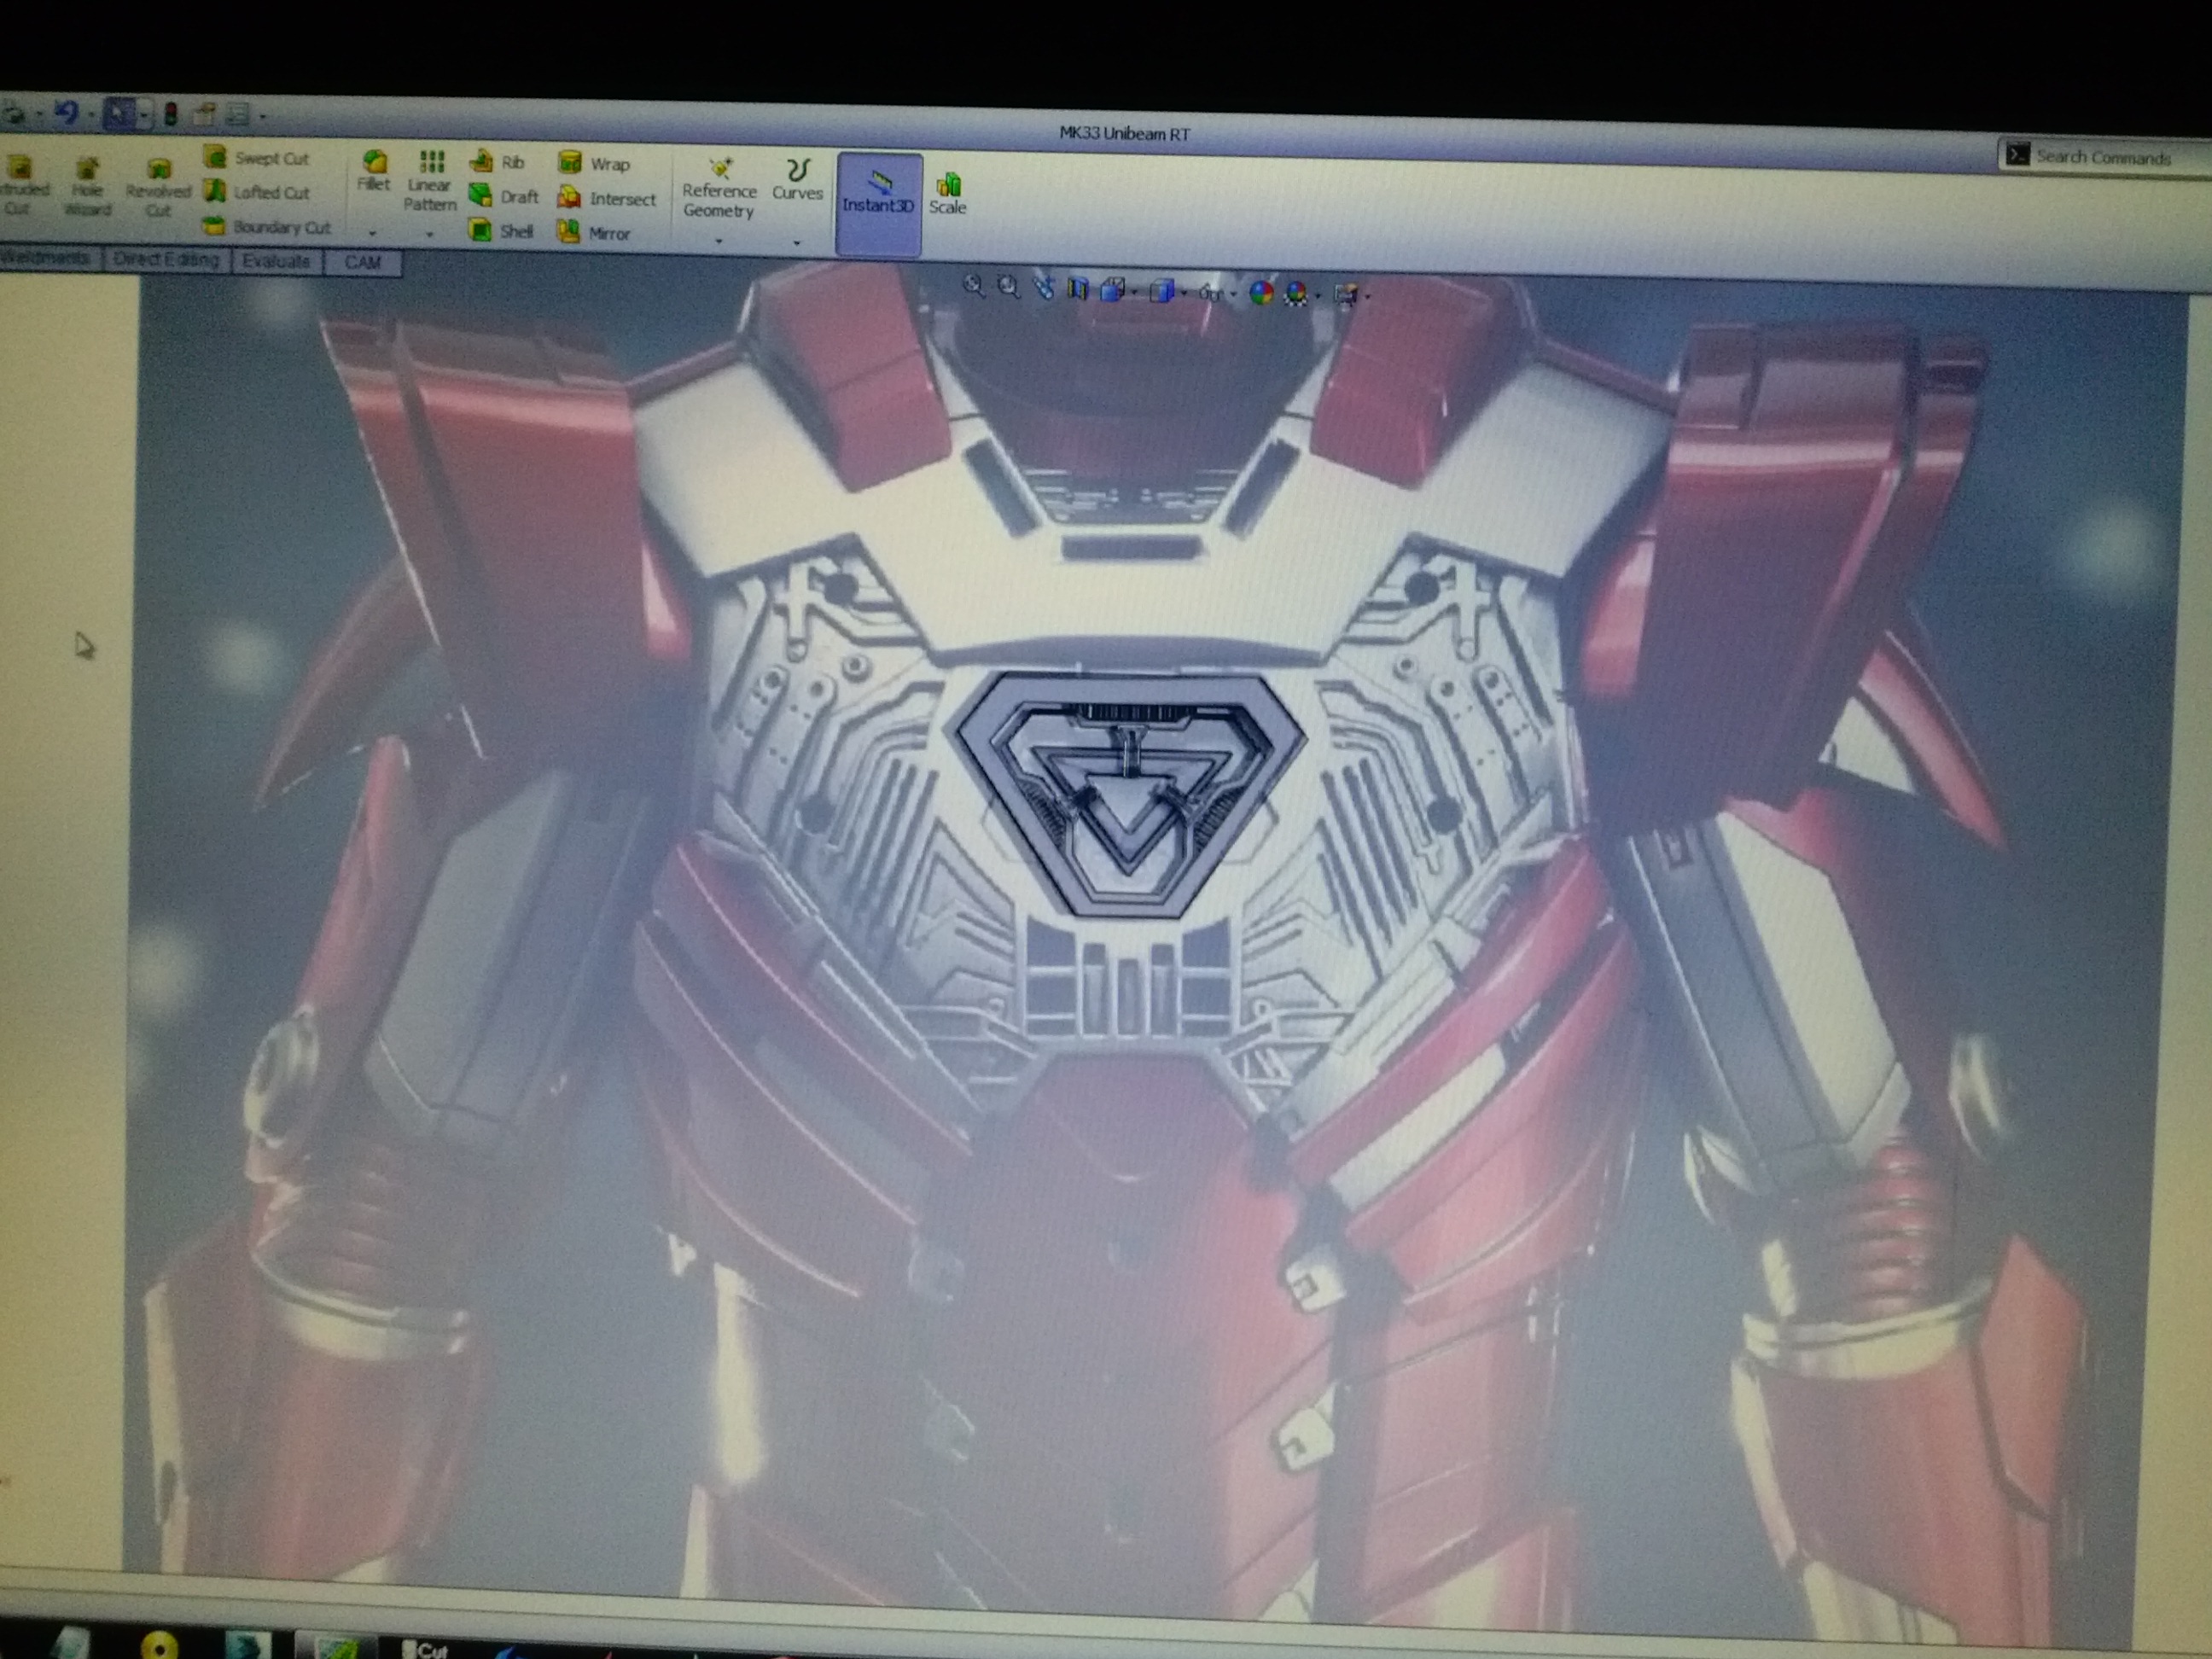This screenshot has width=2212, height=1659.
Task: Expand the Reference Geometry dropdown arrow
Action: tap(719, 241)
